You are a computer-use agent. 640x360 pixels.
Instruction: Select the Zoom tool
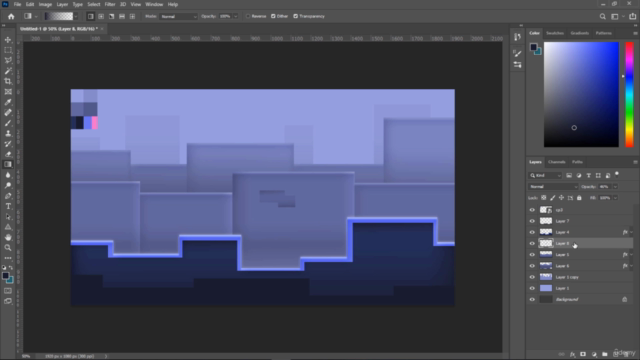[x=8, y=248]
